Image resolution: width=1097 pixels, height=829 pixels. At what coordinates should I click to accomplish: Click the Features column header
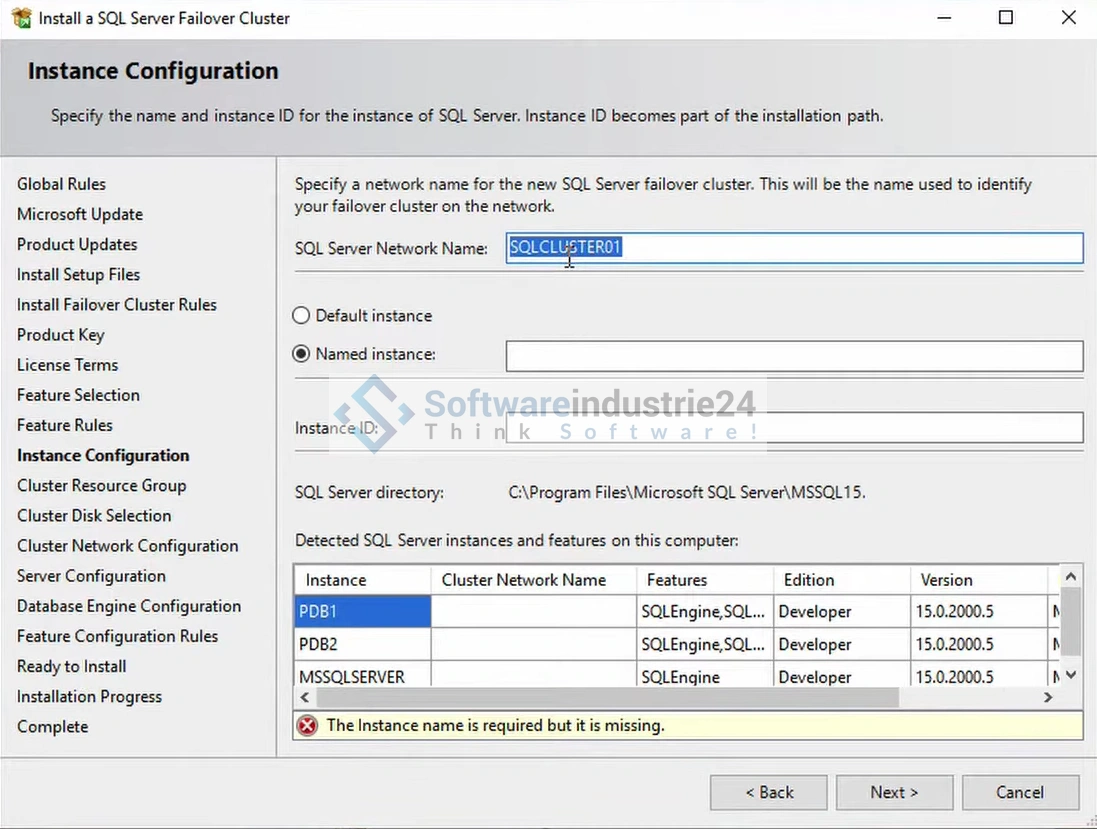704,580
